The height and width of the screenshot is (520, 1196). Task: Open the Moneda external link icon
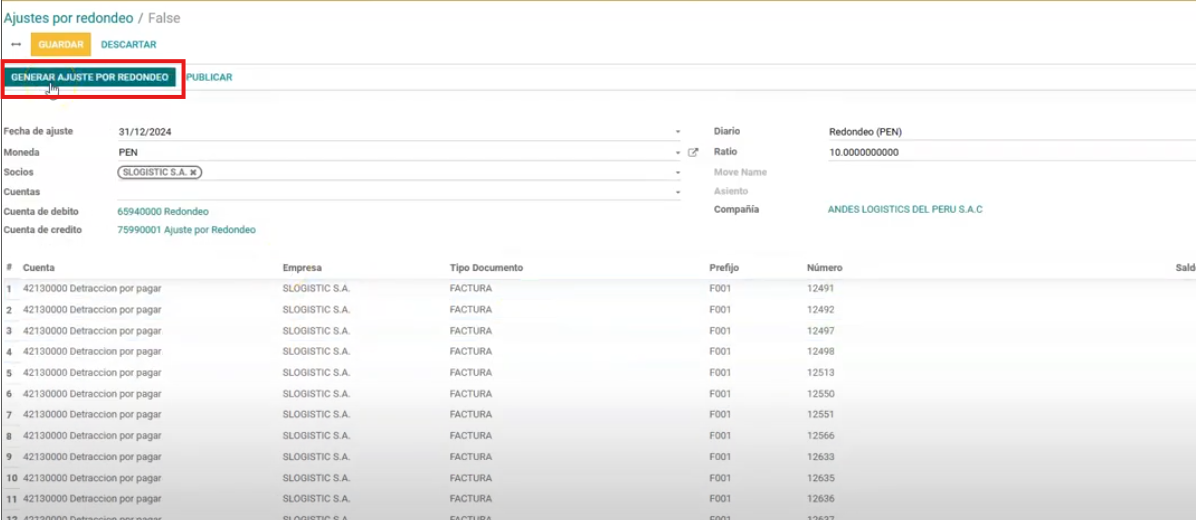coord(693,153)
